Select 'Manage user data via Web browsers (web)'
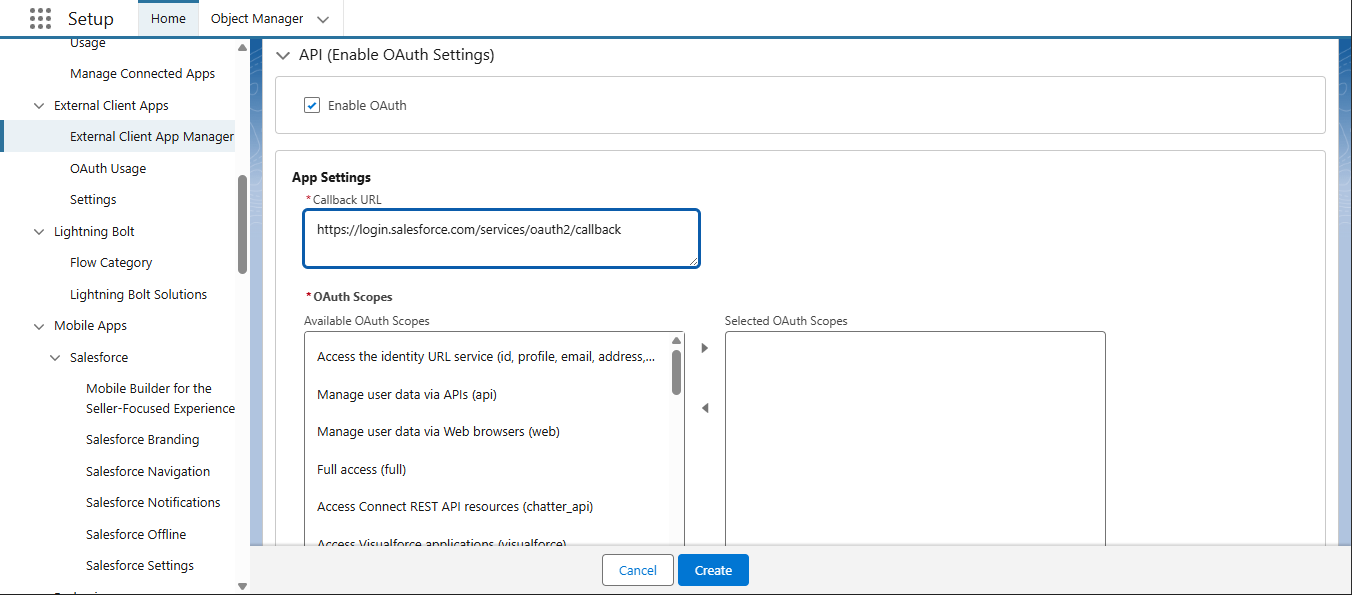 pyautogui.click(x=487, y=432)
